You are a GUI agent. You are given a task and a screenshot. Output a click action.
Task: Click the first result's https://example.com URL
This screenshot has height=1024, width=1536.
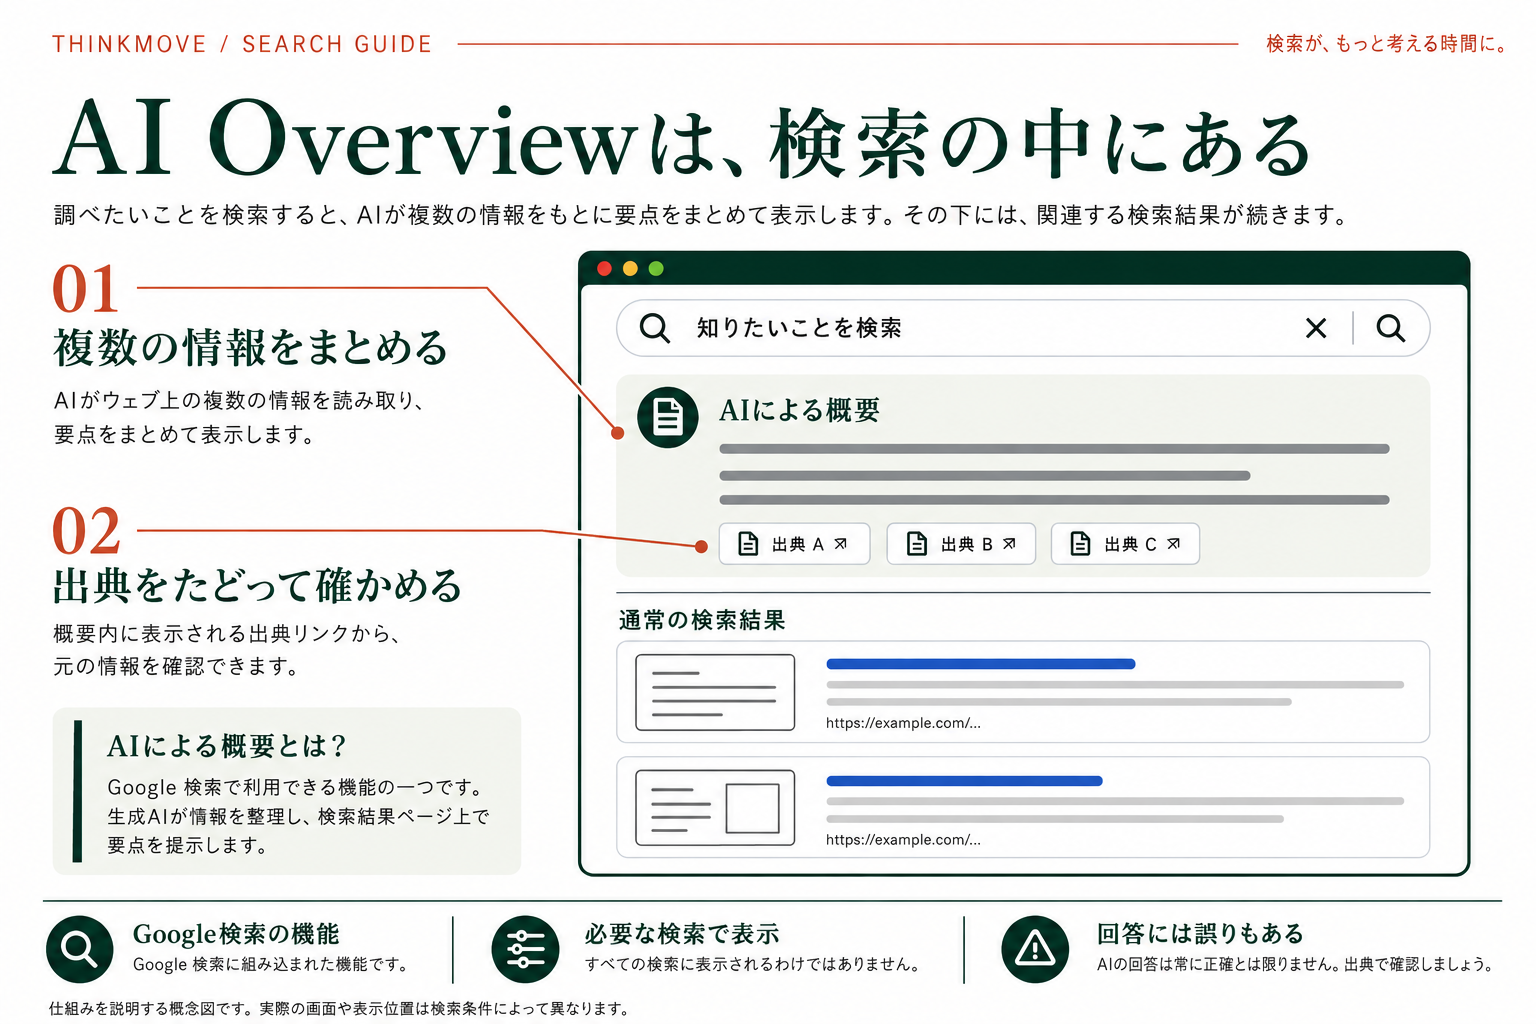(903, 723)
